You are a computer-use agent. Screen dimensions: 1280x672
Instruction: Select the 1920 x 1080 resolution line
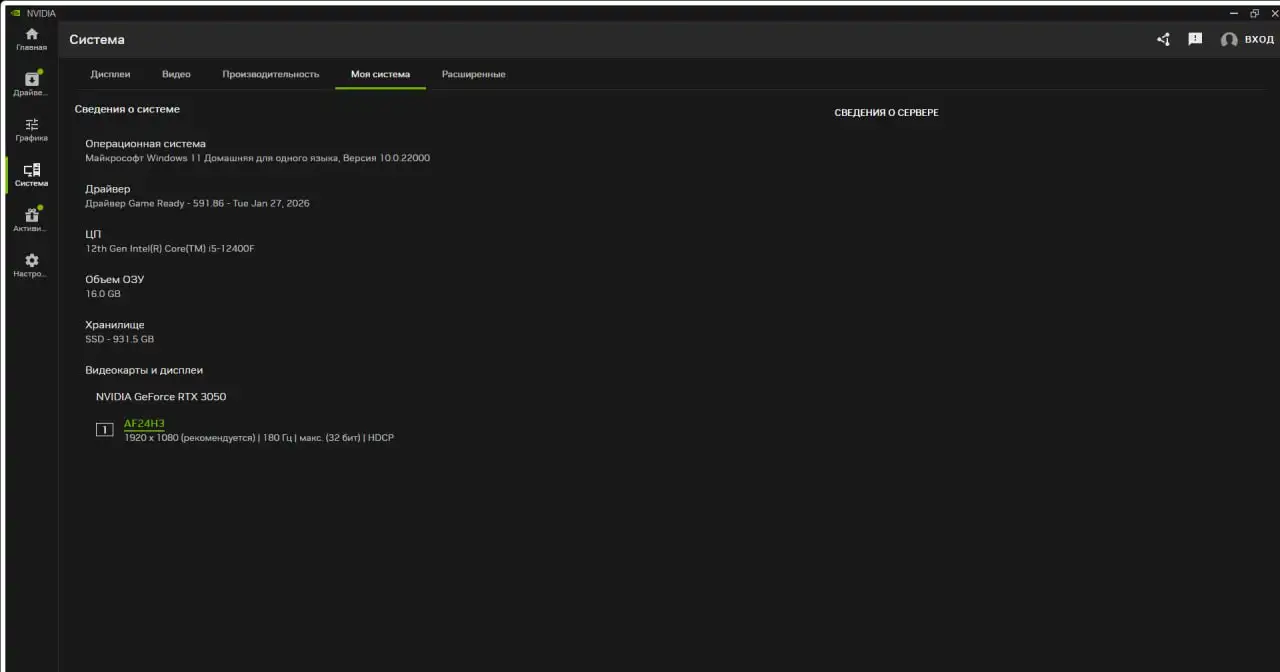point(259,438)
